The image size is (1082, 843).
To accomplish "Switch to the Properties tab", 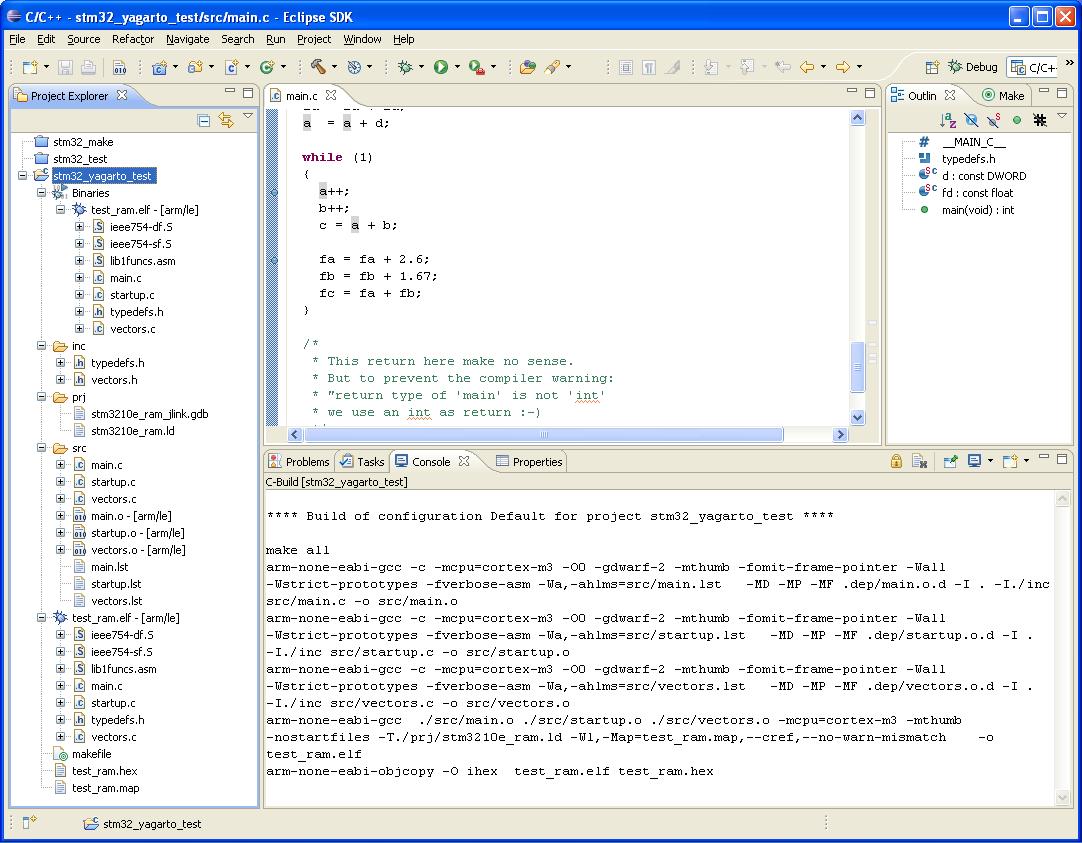I will click(x=529, y=462).
